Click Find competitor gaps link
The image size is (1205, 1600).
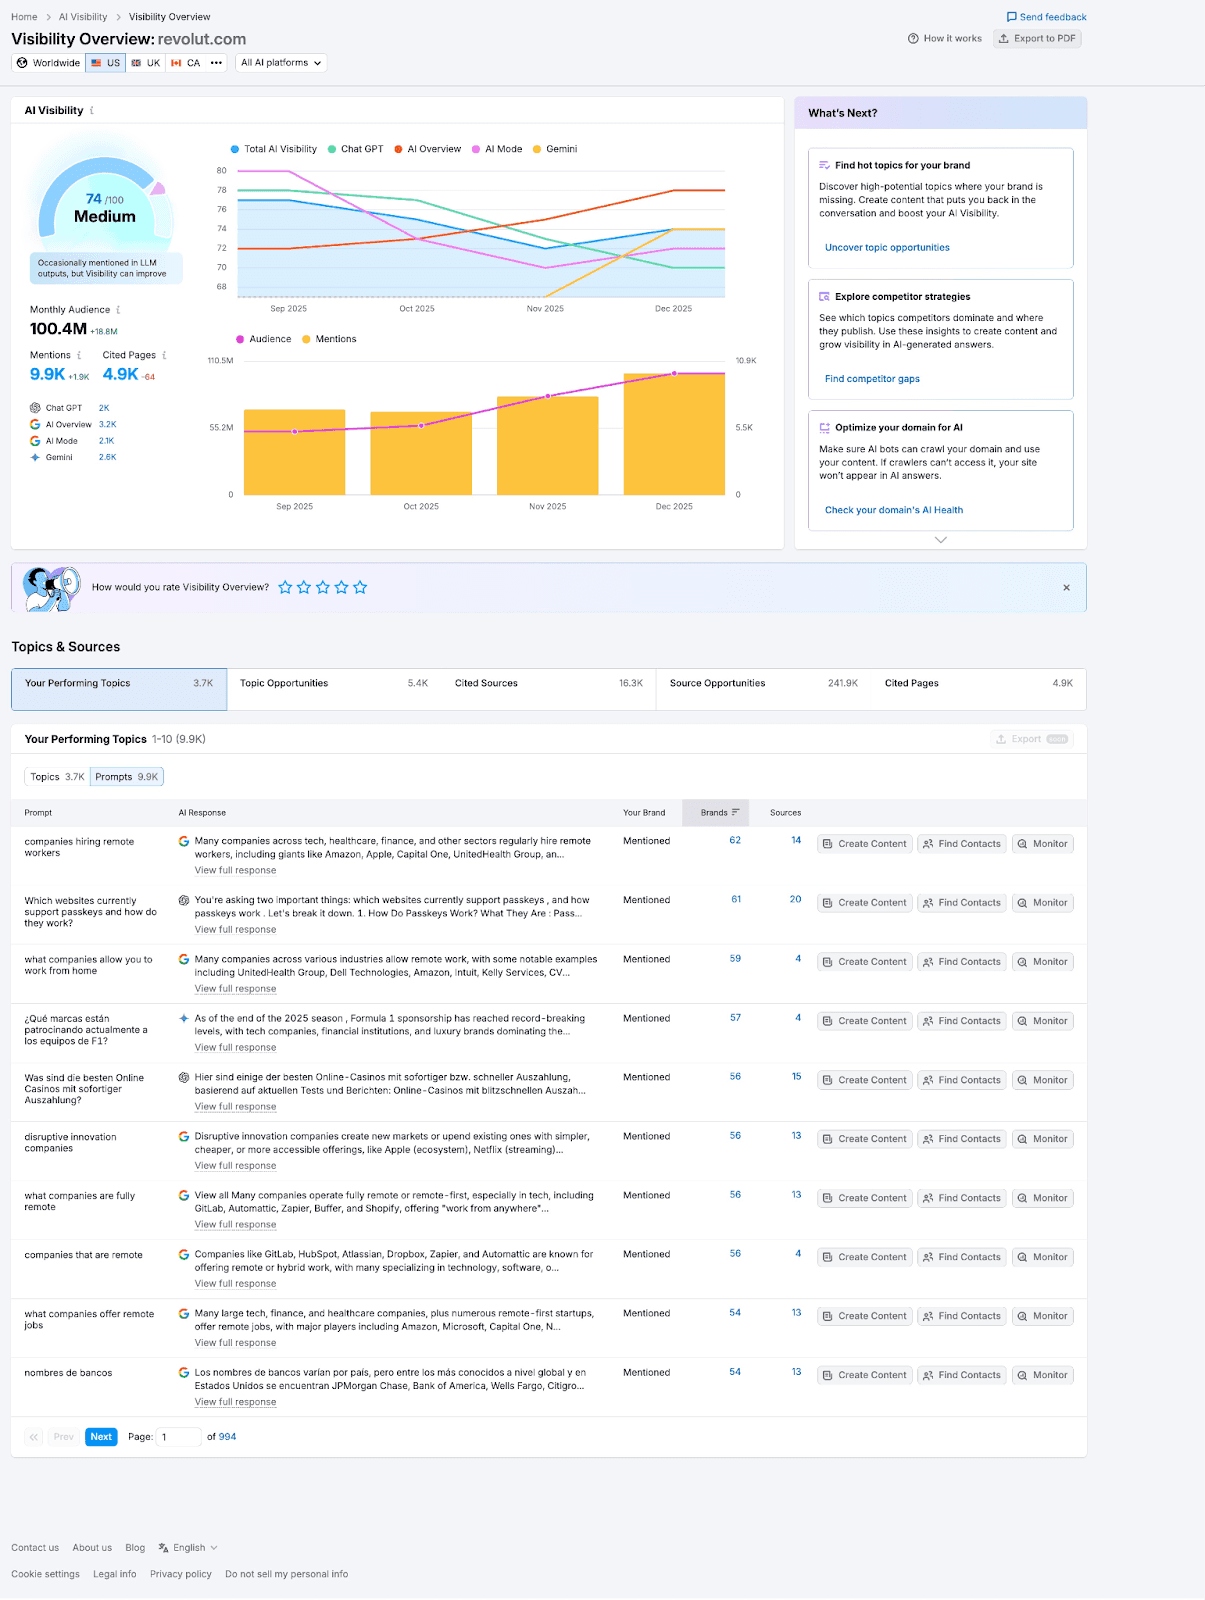click(872, 379)
